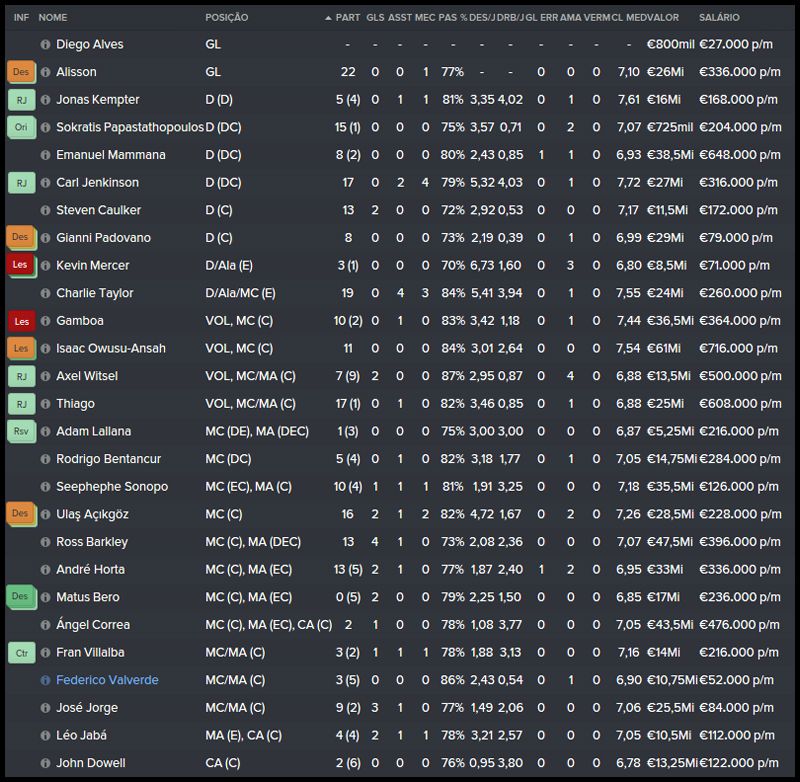The image size is (800, 782).
Task: Click the NOME column header
Action: point(53,18)
